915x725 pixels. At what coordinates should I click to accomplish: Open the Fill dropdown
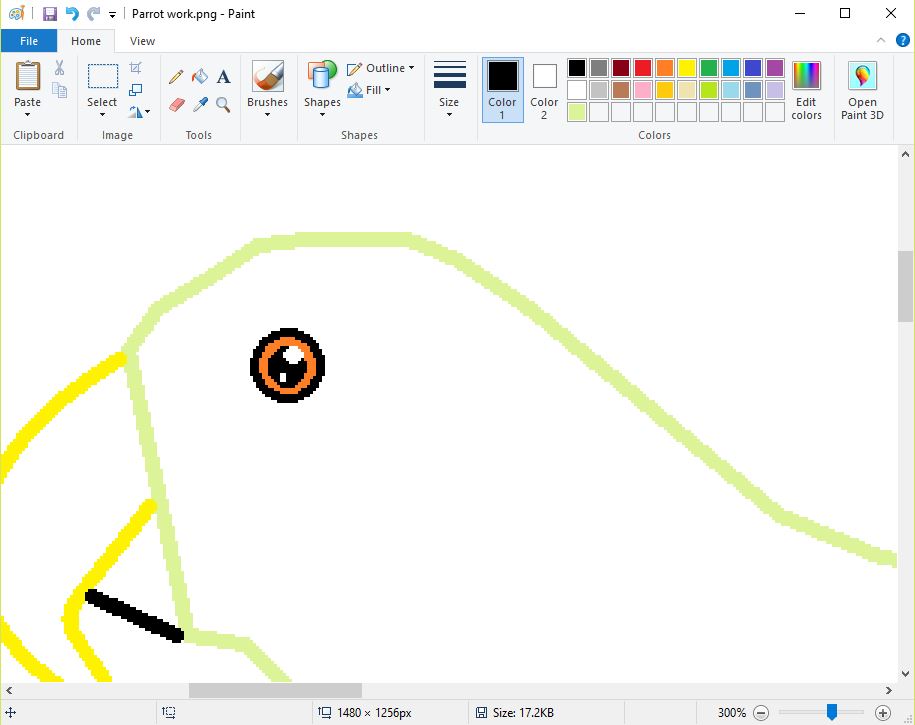click(369, 90)
